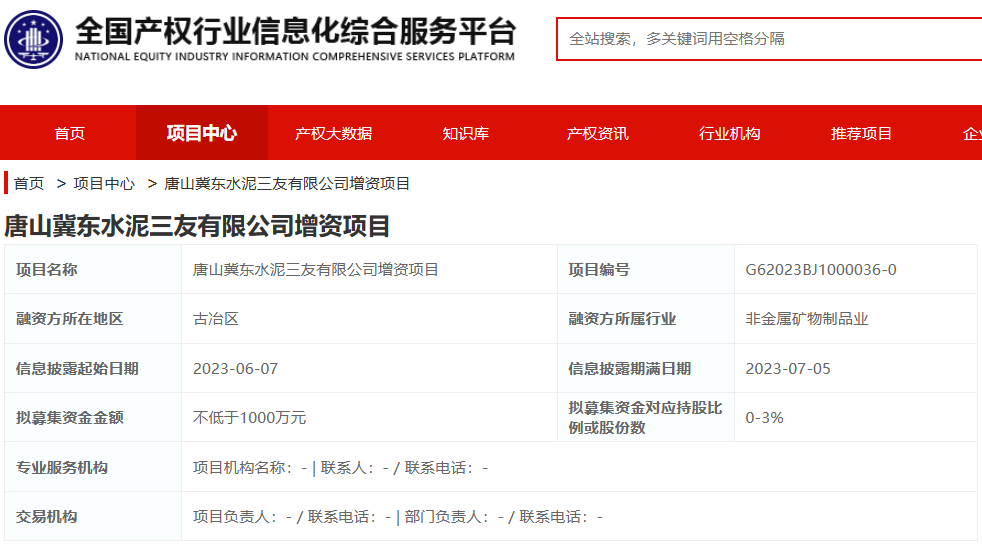The width and height of the screenshot is (982, 546).
Task: Follow the 项目中心 breadcrumb link
Action: click(x=104, y=183)
